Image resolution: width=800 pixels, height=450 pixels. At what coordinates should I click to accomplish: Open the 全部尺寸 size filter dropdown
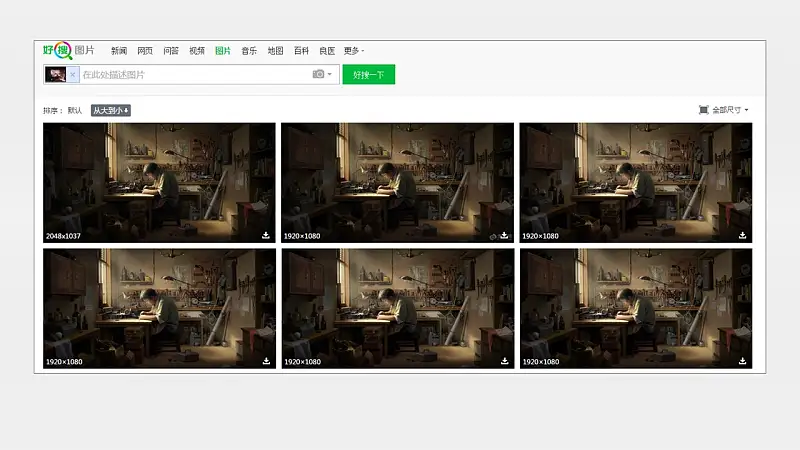pyautogui.click(x=730, y=110)
